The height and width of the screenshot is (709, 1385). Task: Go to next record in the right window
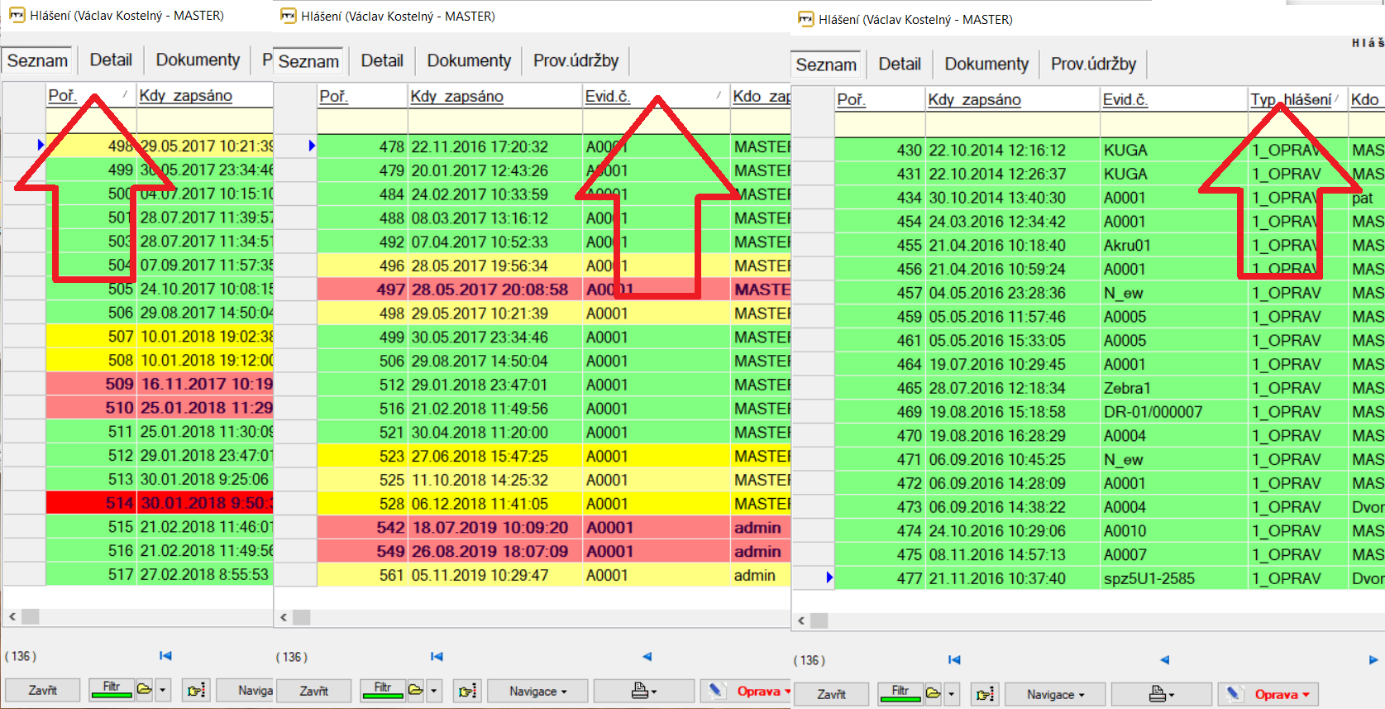1373,660
